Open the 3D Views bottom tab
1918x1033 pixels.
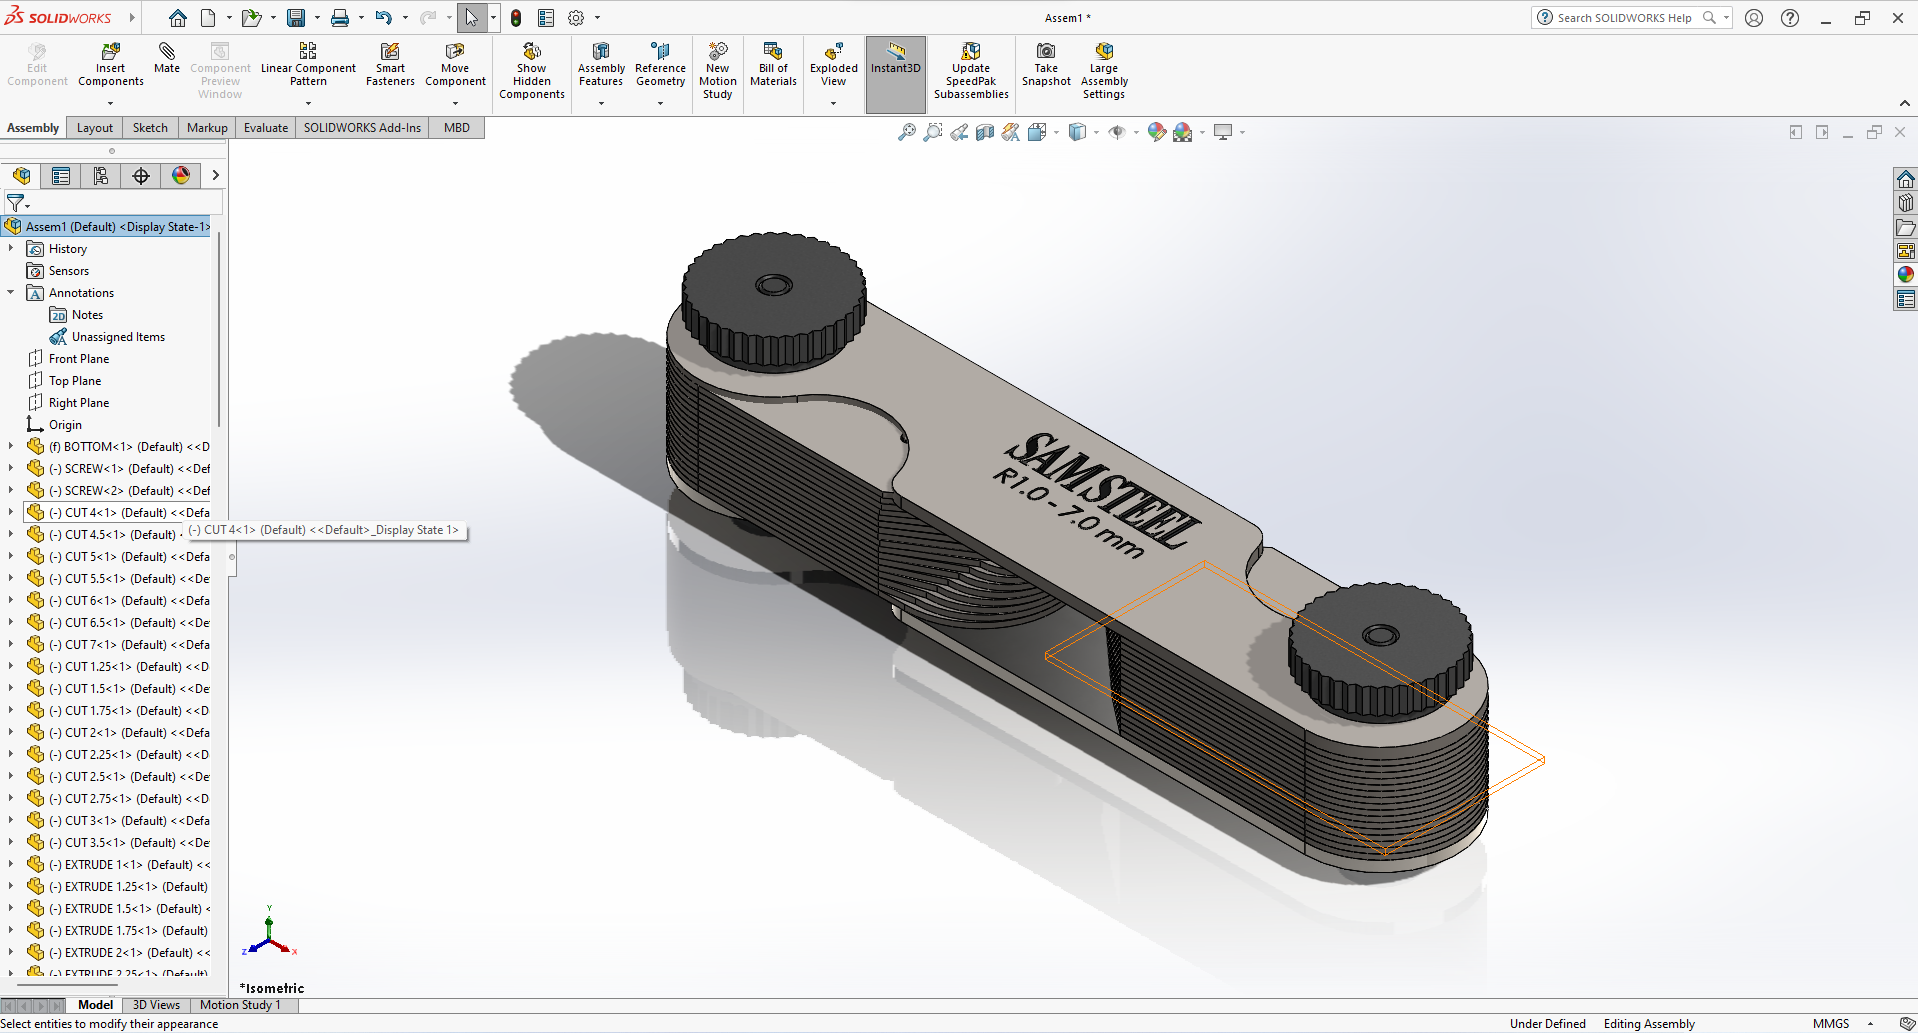pos(156,1005)
